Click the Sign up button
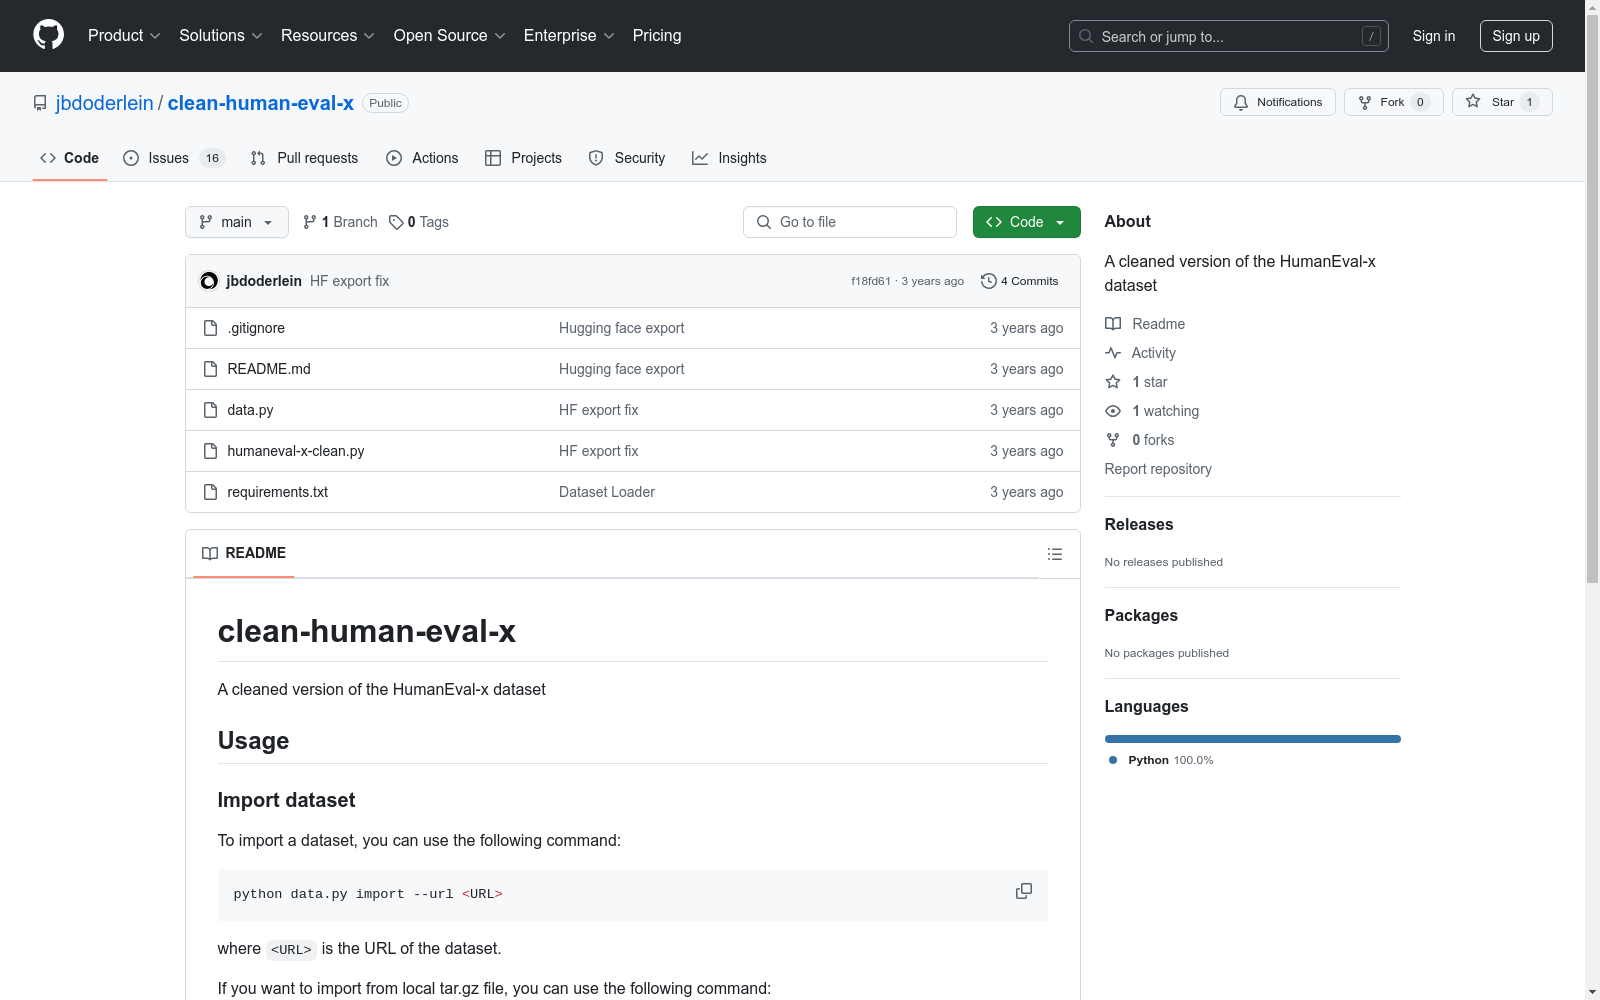 point(1516,36)
